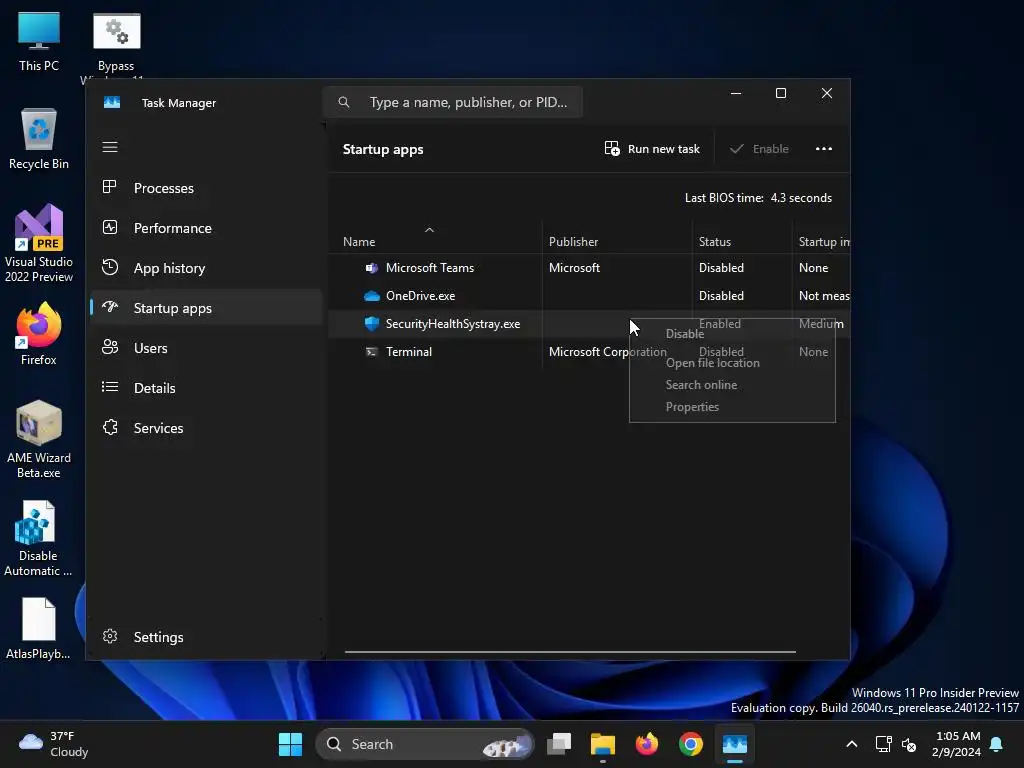The image size is (1024, 768).
Task: Open the weather widget showing 37°F
Action: click(x=54, y=744)
